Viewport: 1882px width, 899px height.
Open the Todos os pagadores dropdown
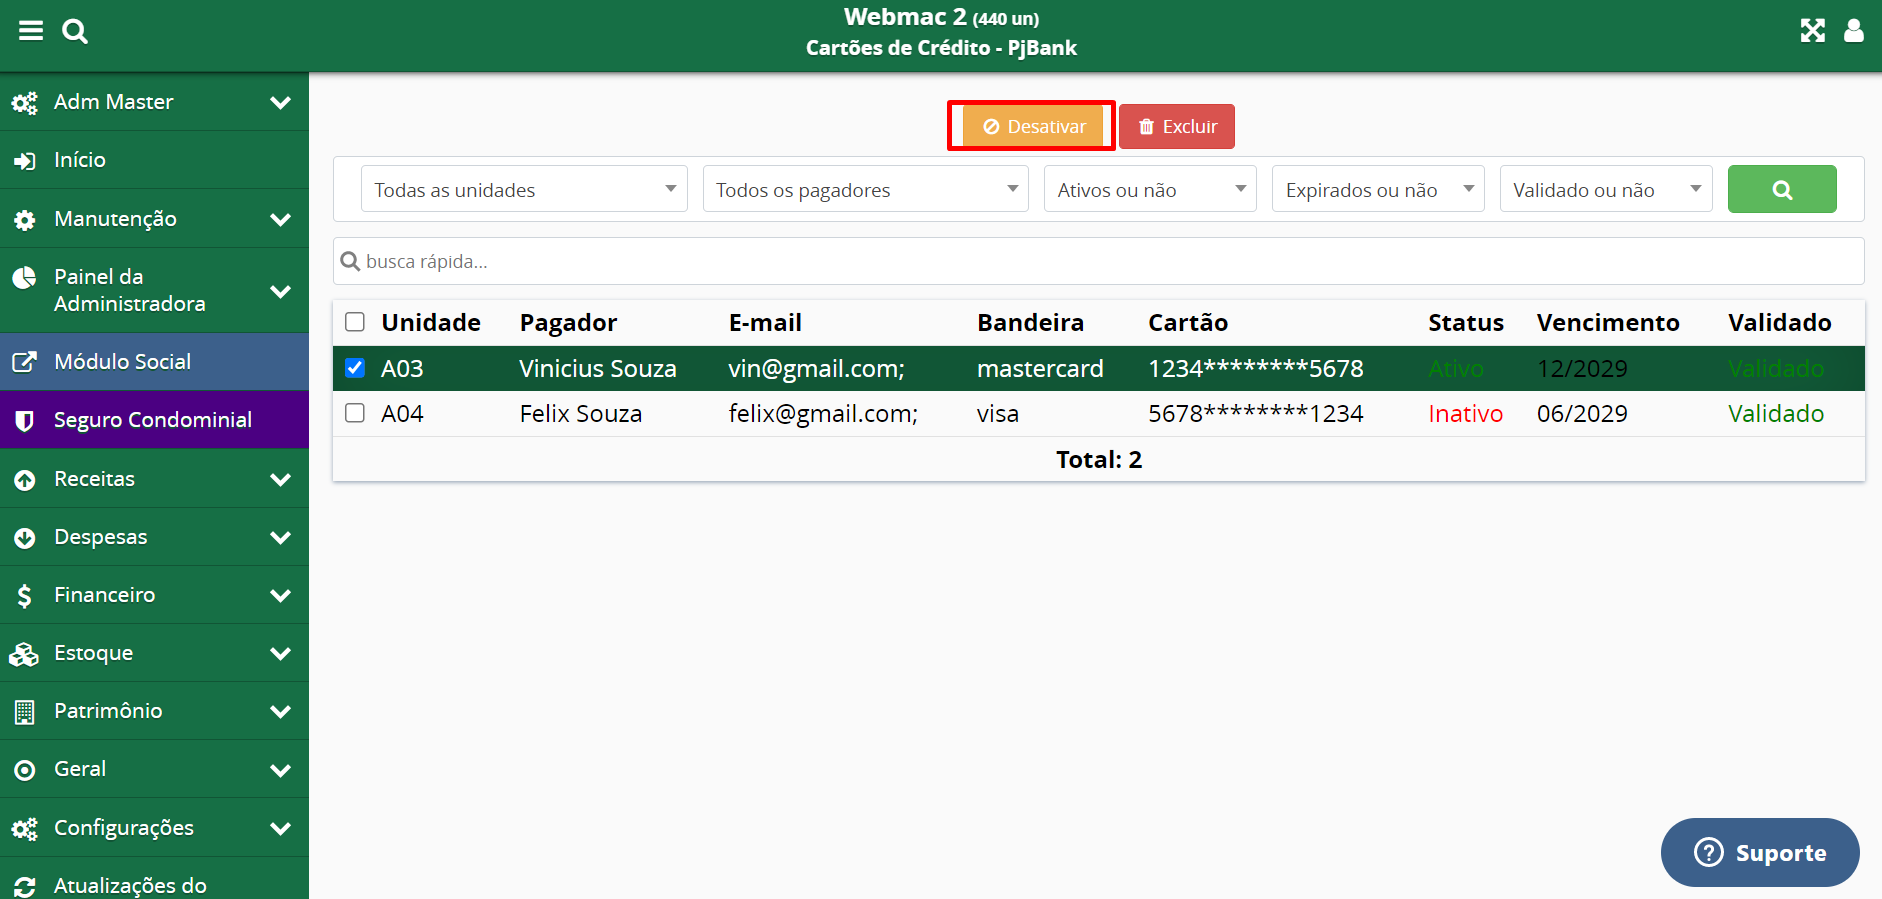click(x=866, y=189)
